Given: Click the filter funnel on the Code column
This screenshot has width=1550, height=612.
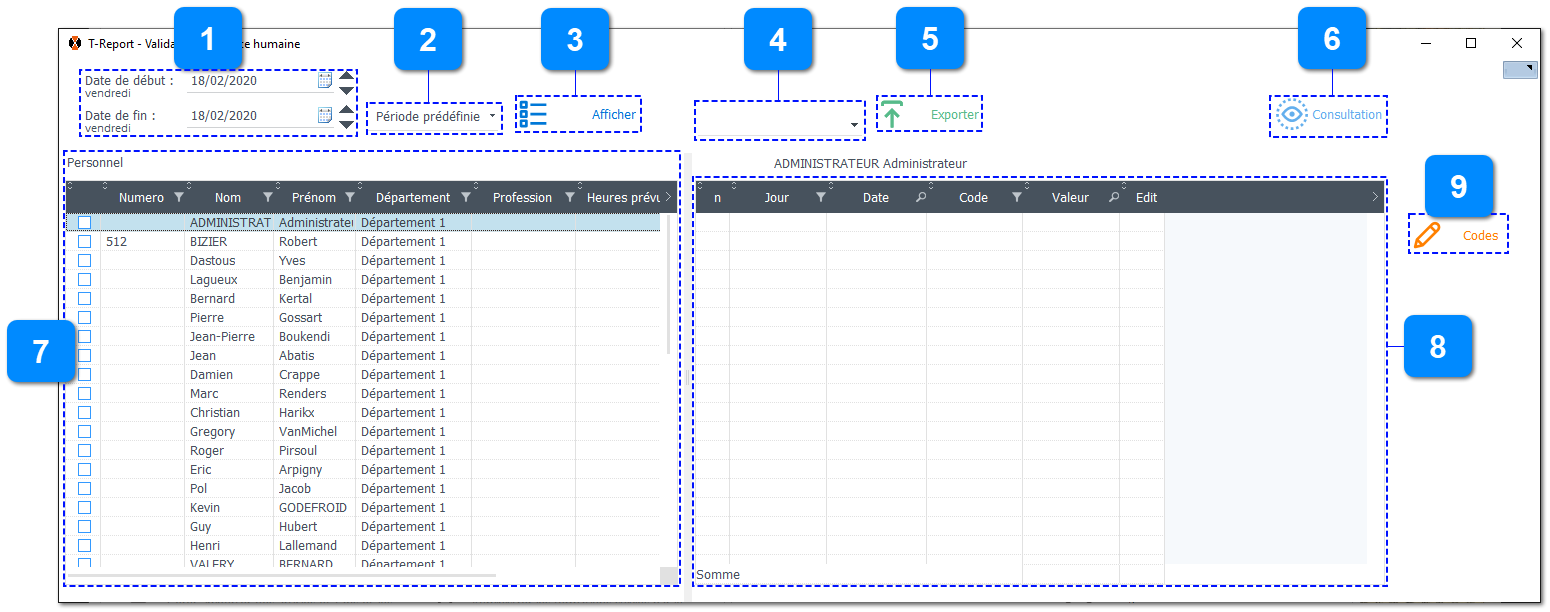Looking at the screenshot, I should point(1019,197).
